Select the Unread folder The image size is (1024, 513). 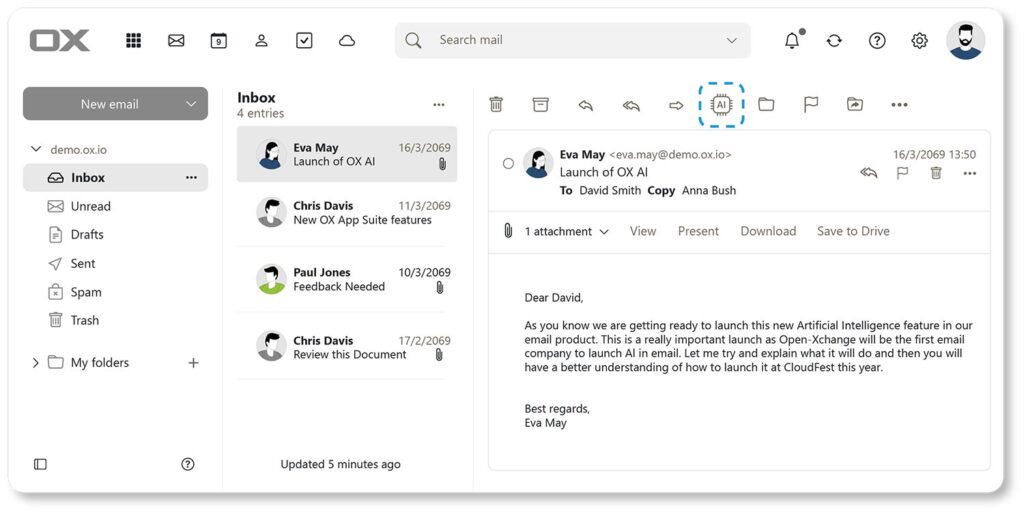pos(90,206)
